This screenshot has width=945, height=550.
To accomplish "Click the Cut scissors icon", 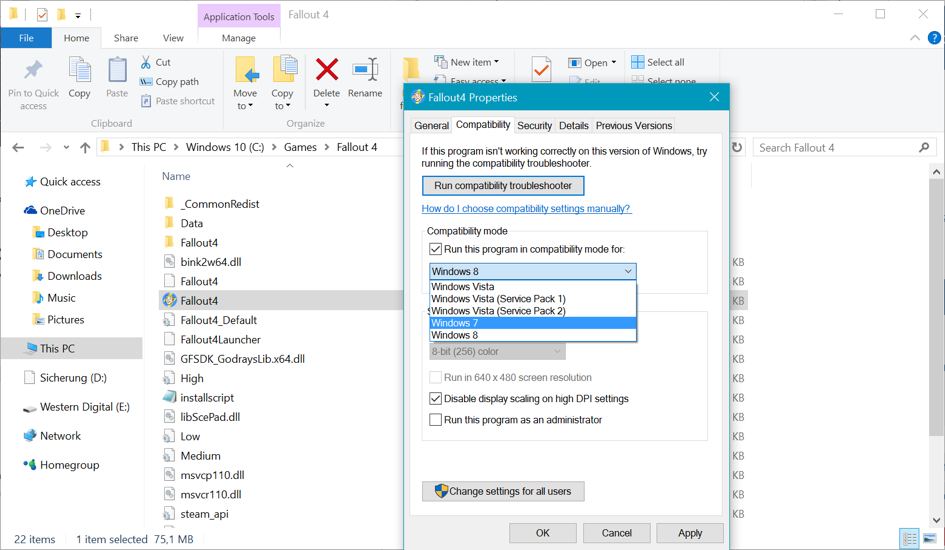I will [x=146, y=62].
